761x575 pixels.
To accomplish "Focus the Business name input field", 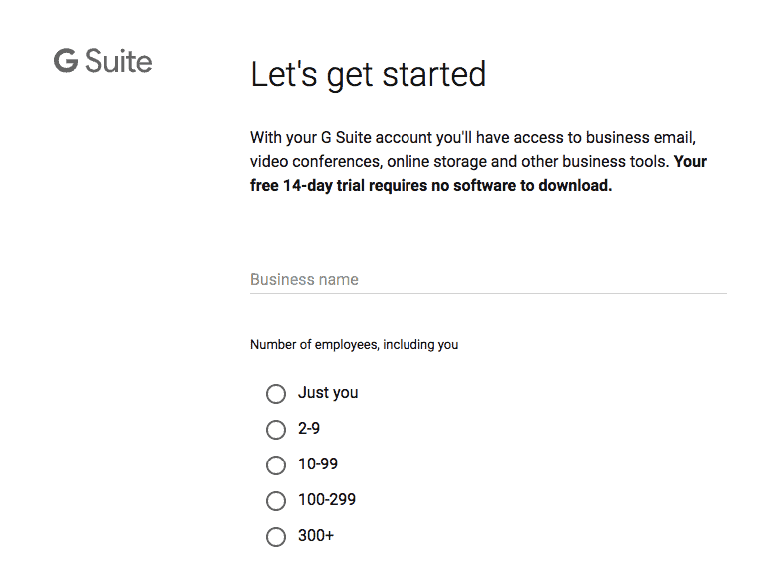I will pos(488,280).
